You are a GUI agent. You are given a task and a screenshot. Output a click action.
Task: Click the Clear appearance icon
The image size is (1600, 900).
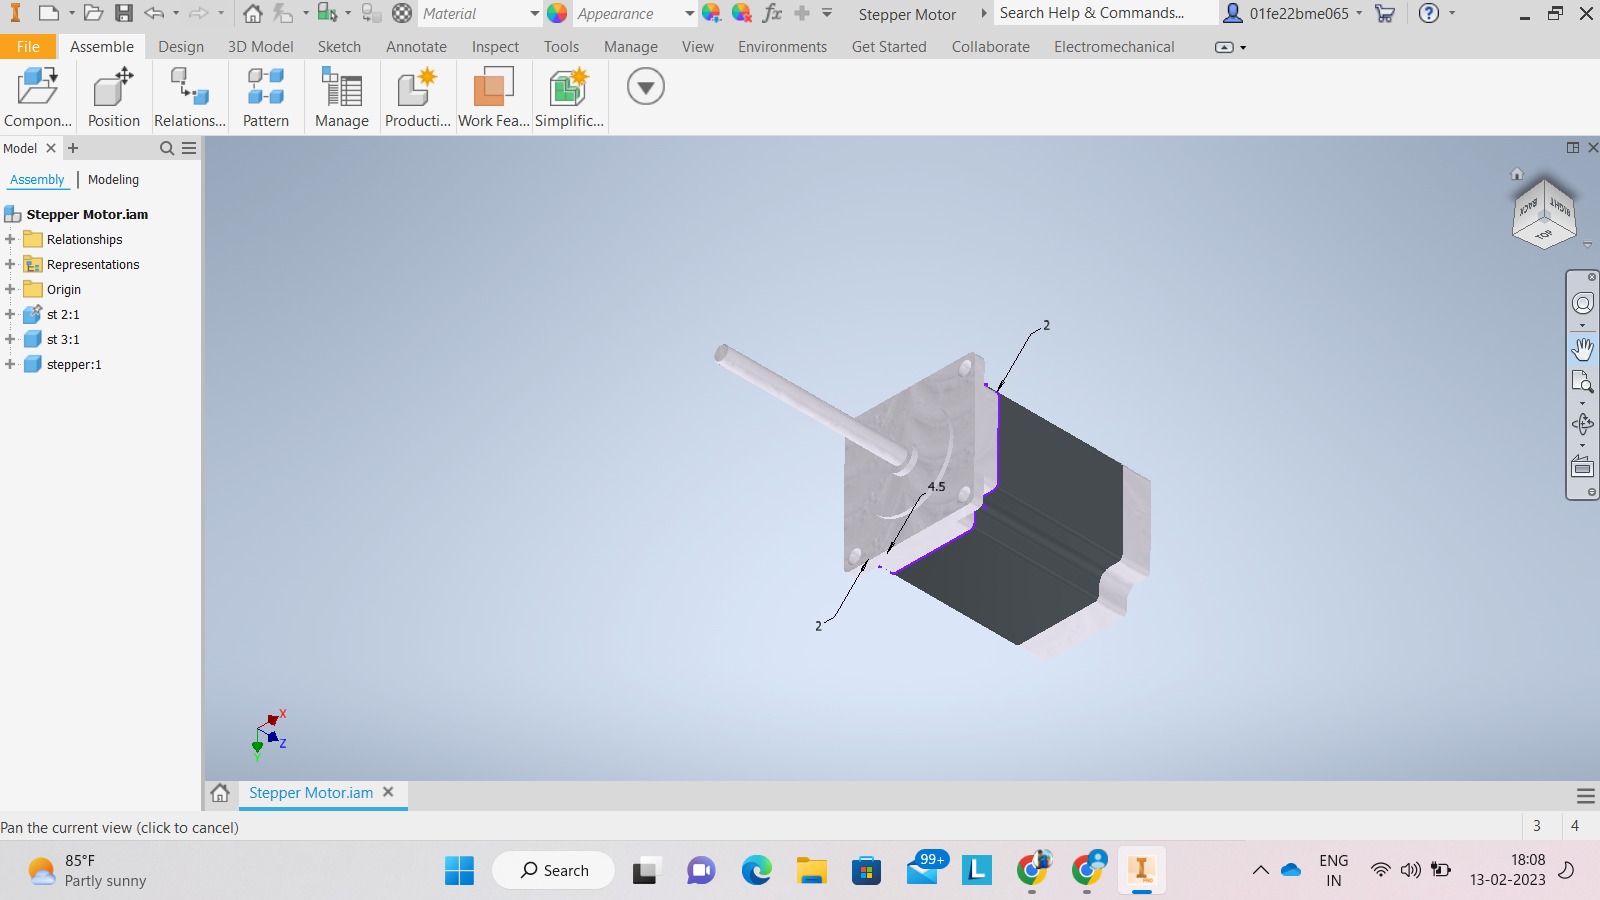[741, 13]
